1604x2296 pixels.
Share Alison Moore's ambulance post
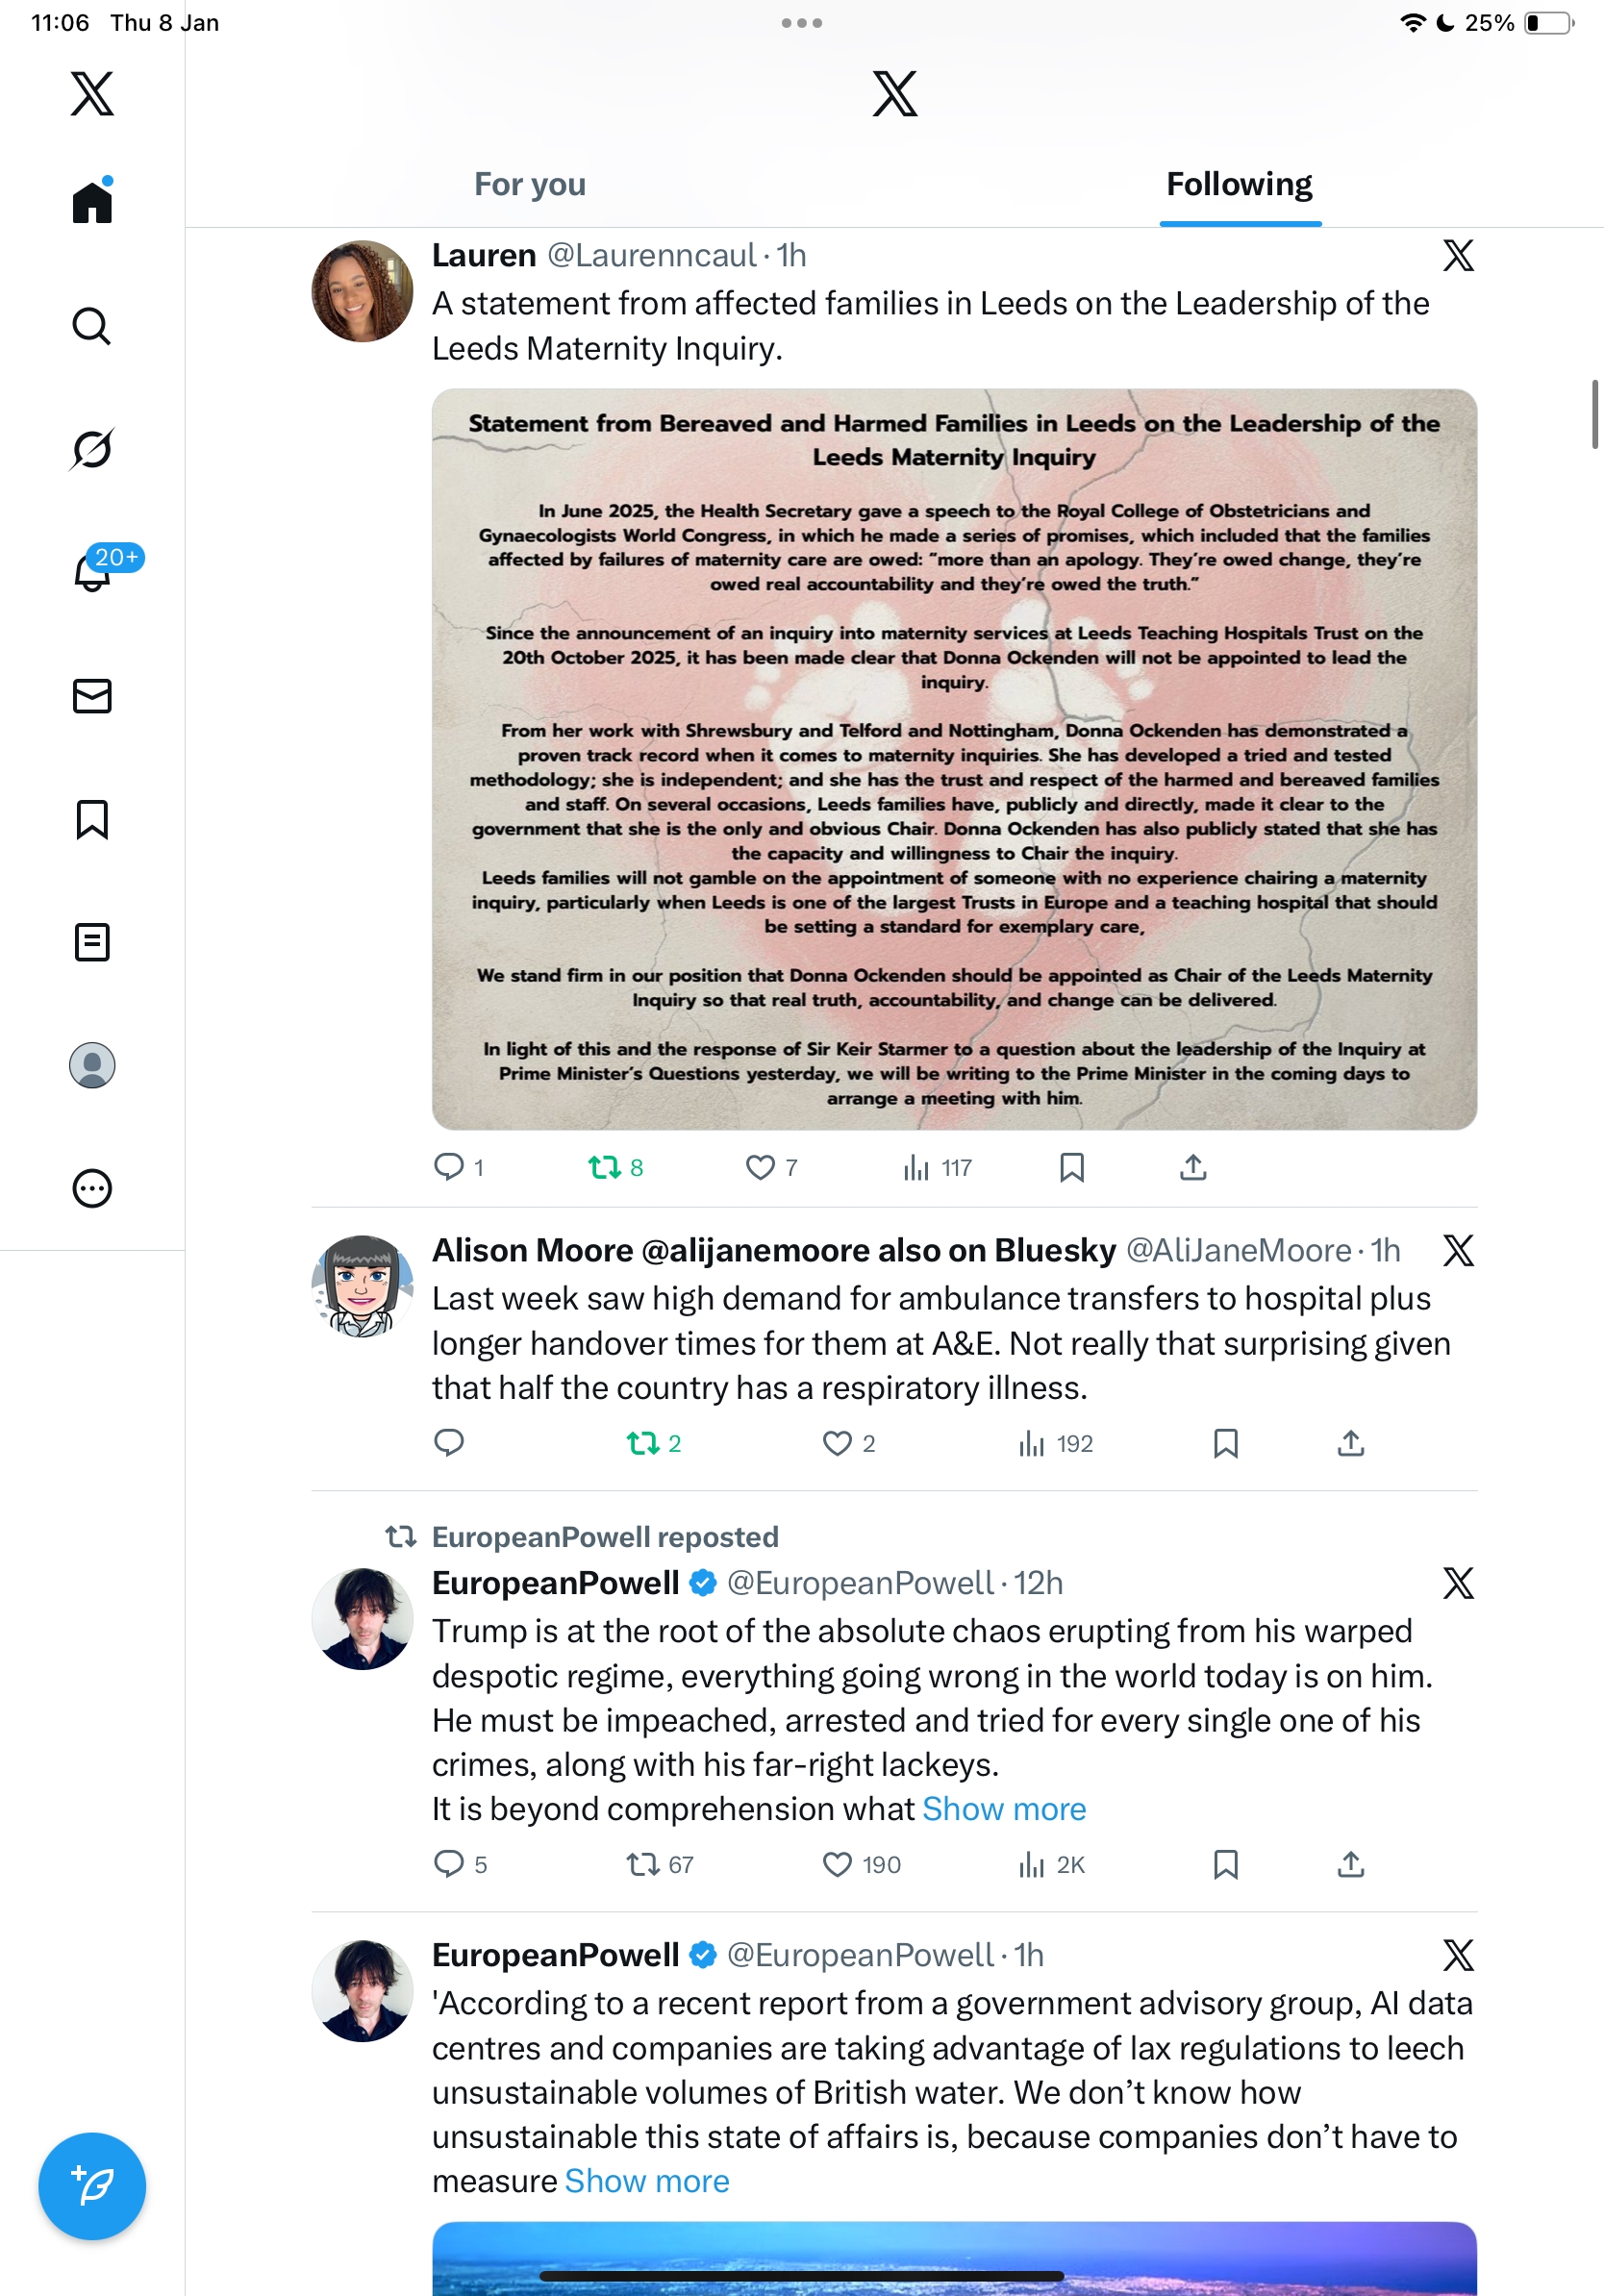pyautogui.click(x=1351, y=1443)
